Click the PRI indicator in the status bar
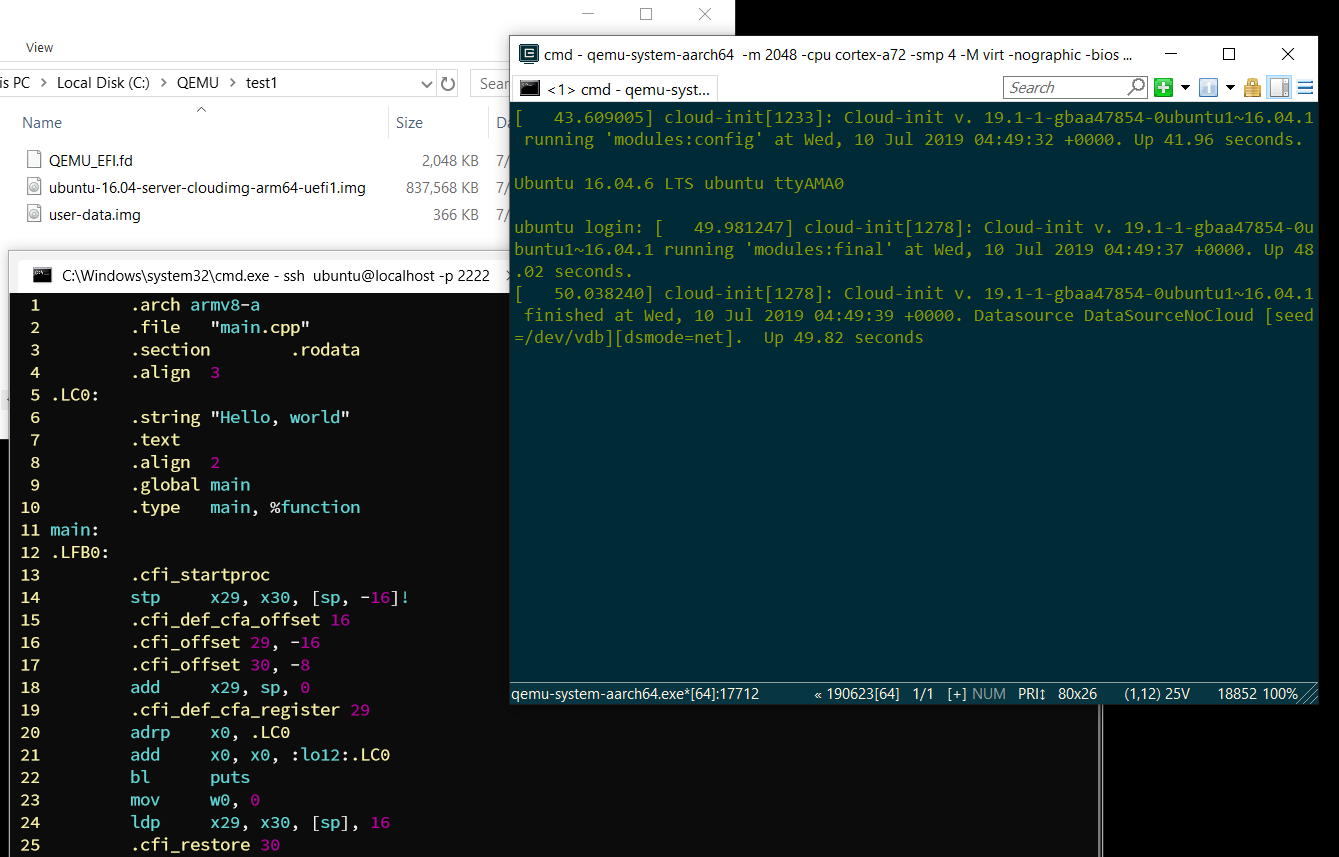This screenshot has height=857, width=1339. coord(1029,693)
